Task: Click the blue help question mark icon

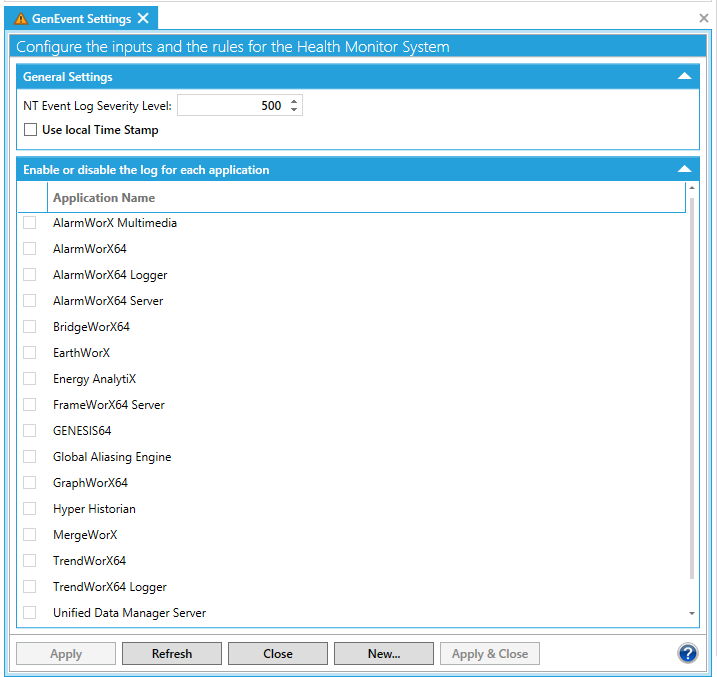Action: [x=687, y=653]
